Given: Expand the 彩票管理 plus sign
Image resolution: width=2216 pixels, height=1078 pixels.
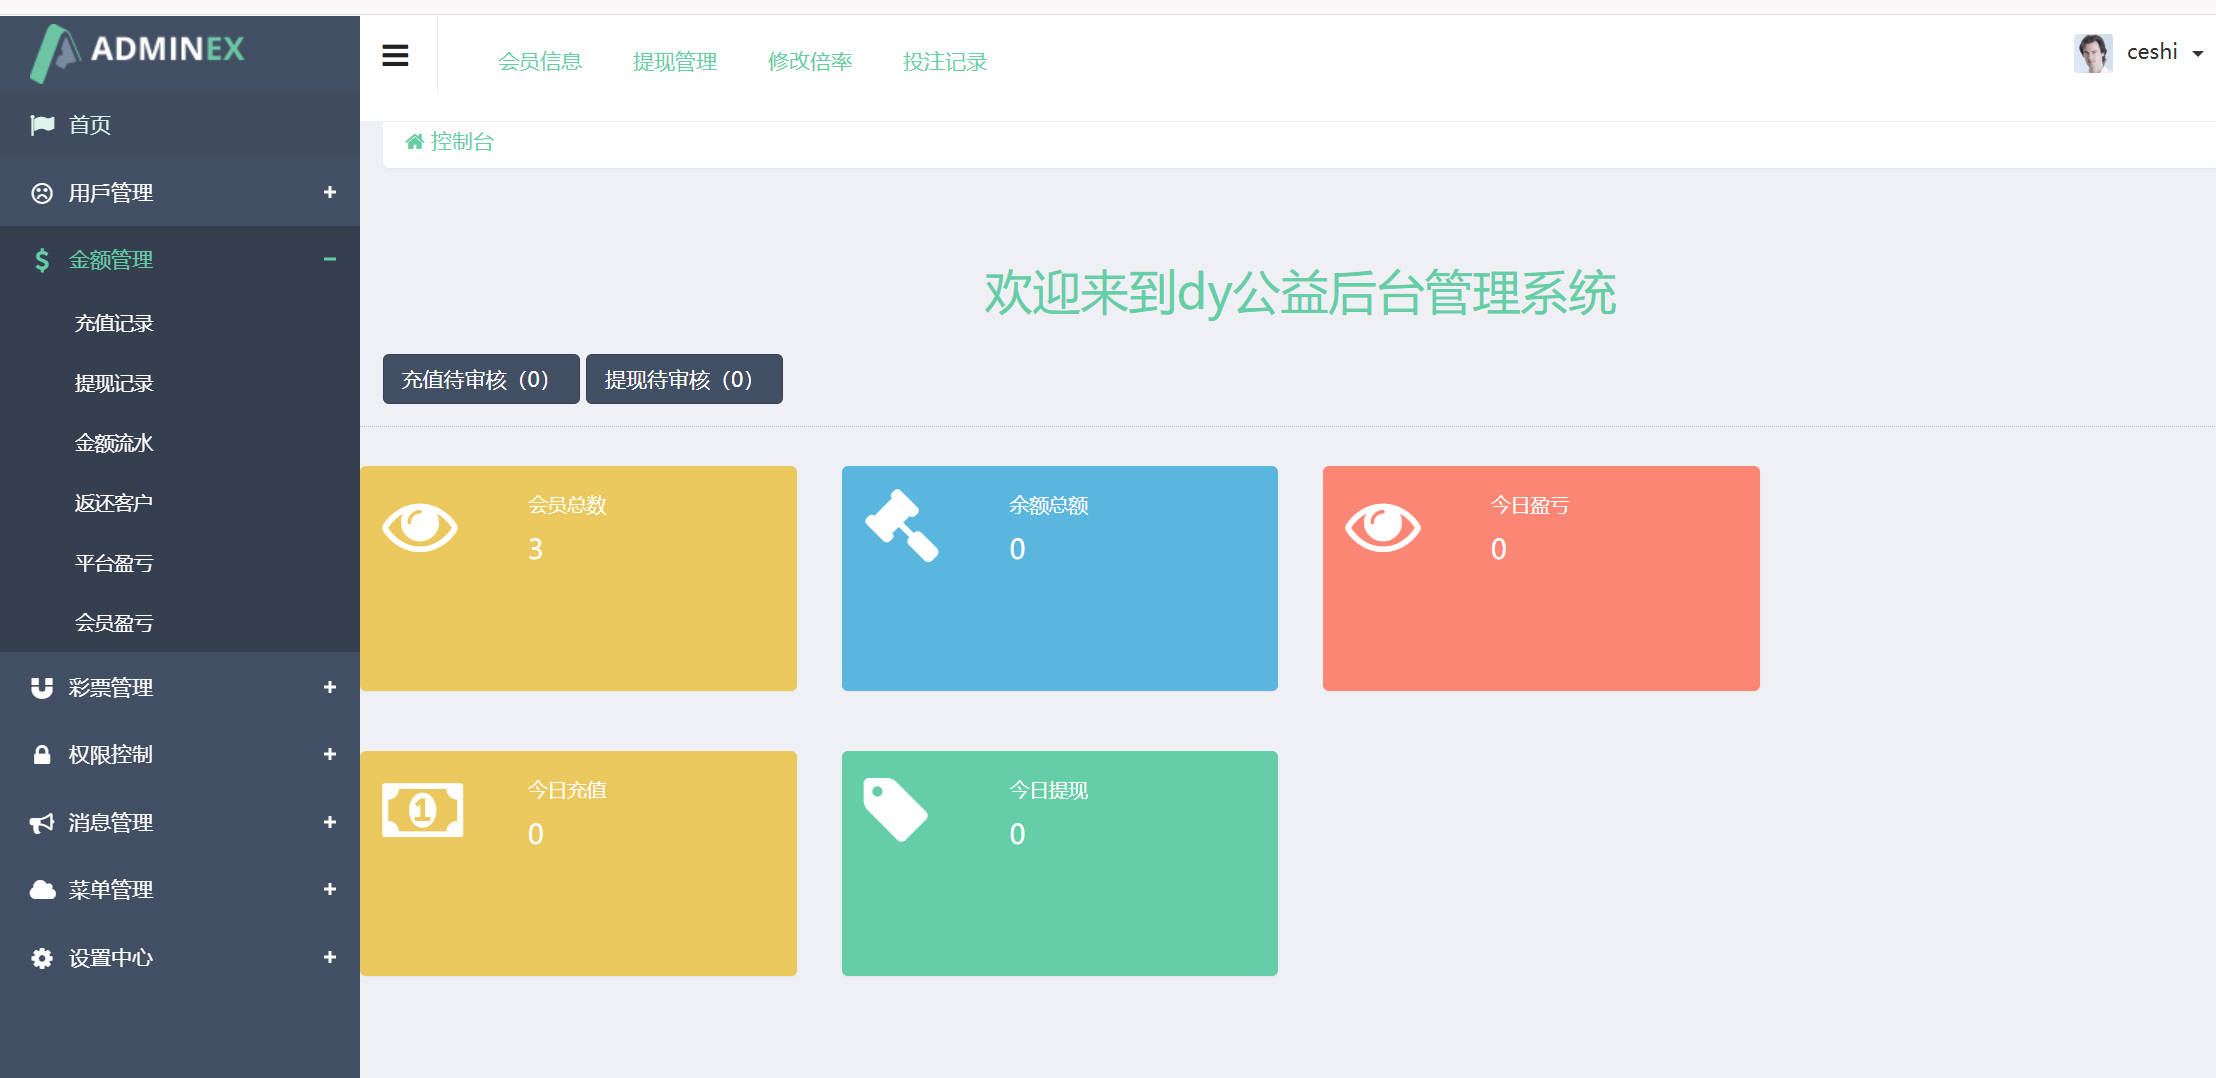Looking at the screenshot, I should 329,688.
